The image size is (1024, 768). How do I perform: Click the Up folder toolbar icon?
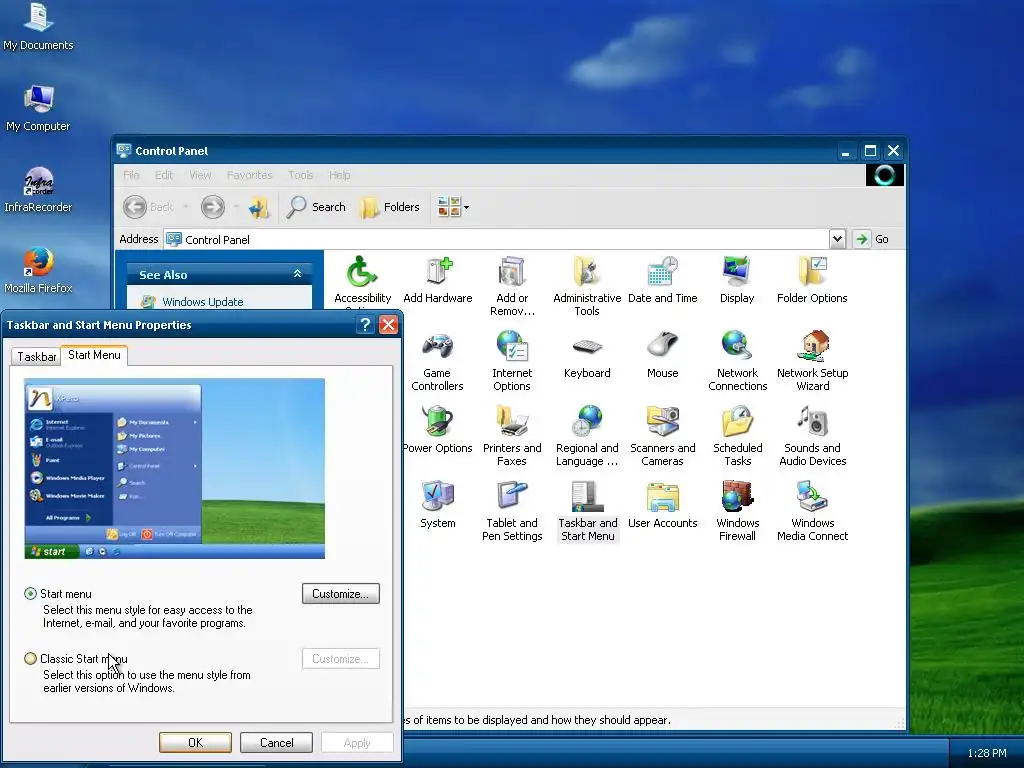click(259, 207)
